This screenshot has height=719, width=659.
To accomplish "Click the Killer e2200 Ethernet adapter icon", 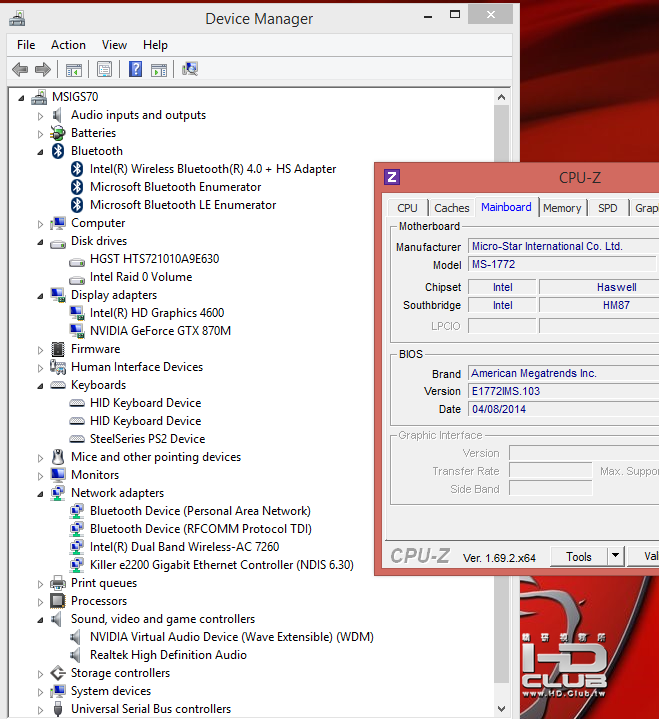I will click(x=77, y=564).
